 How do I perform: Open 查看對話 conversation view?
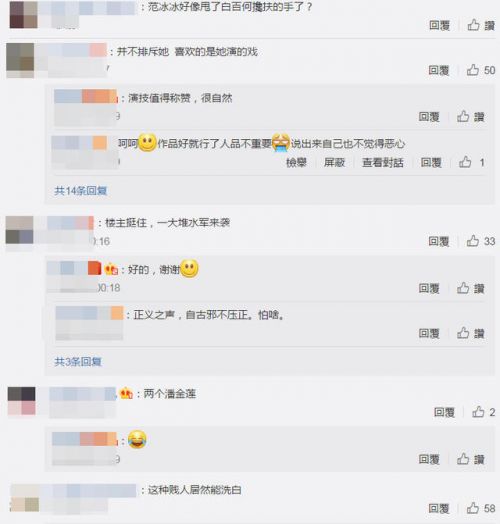383,162
